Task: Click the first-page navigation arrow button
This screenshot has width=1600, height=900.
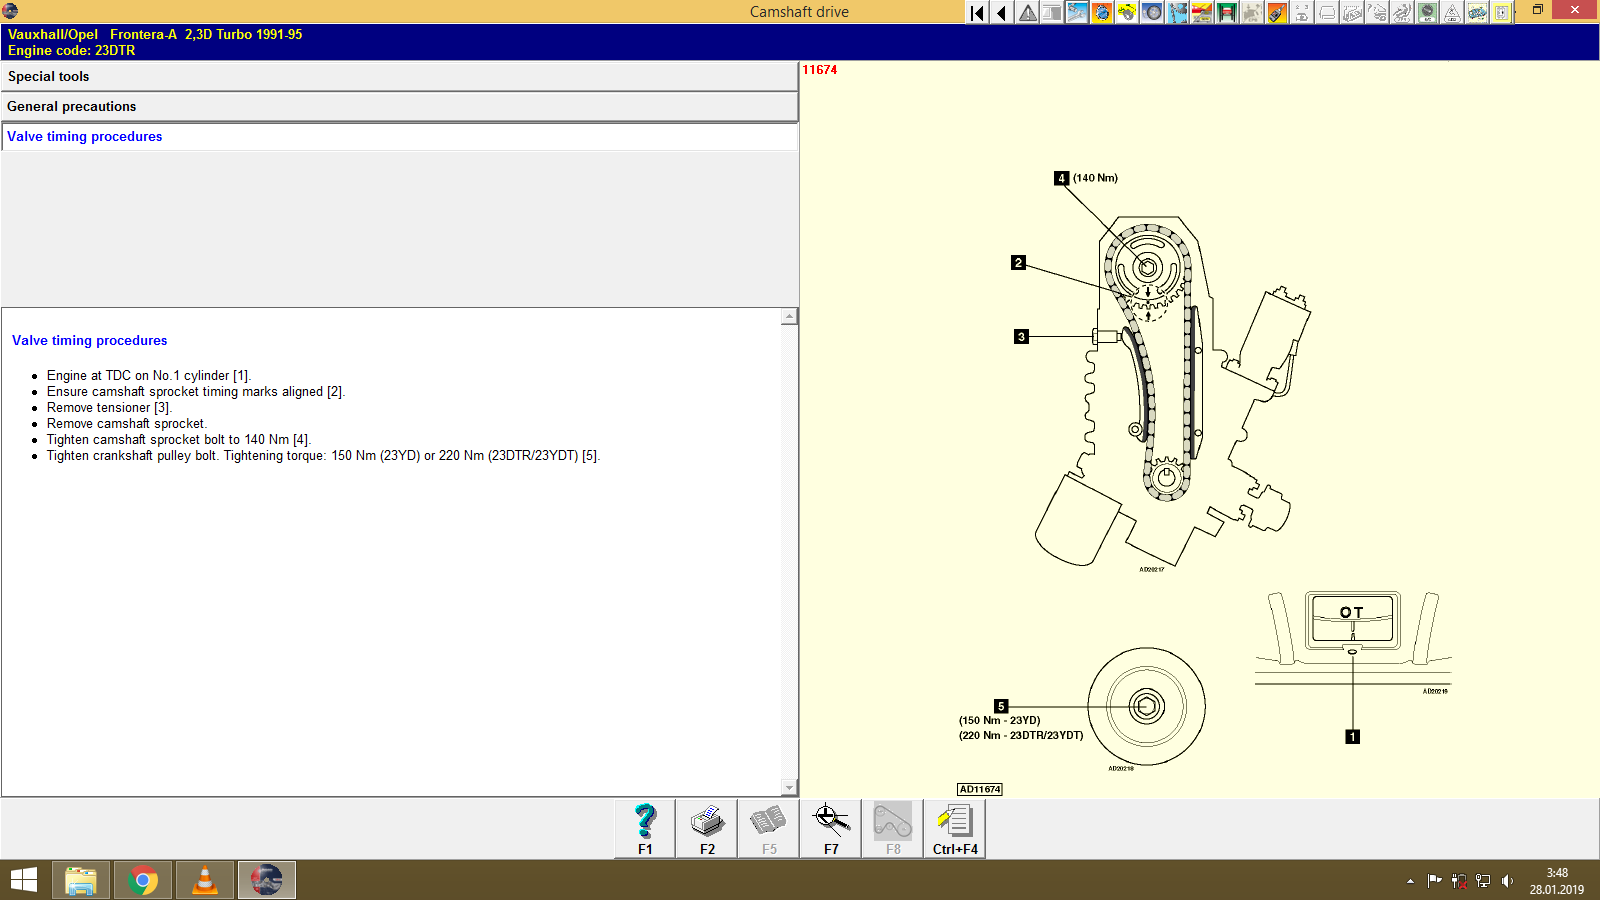Action: 975,12
